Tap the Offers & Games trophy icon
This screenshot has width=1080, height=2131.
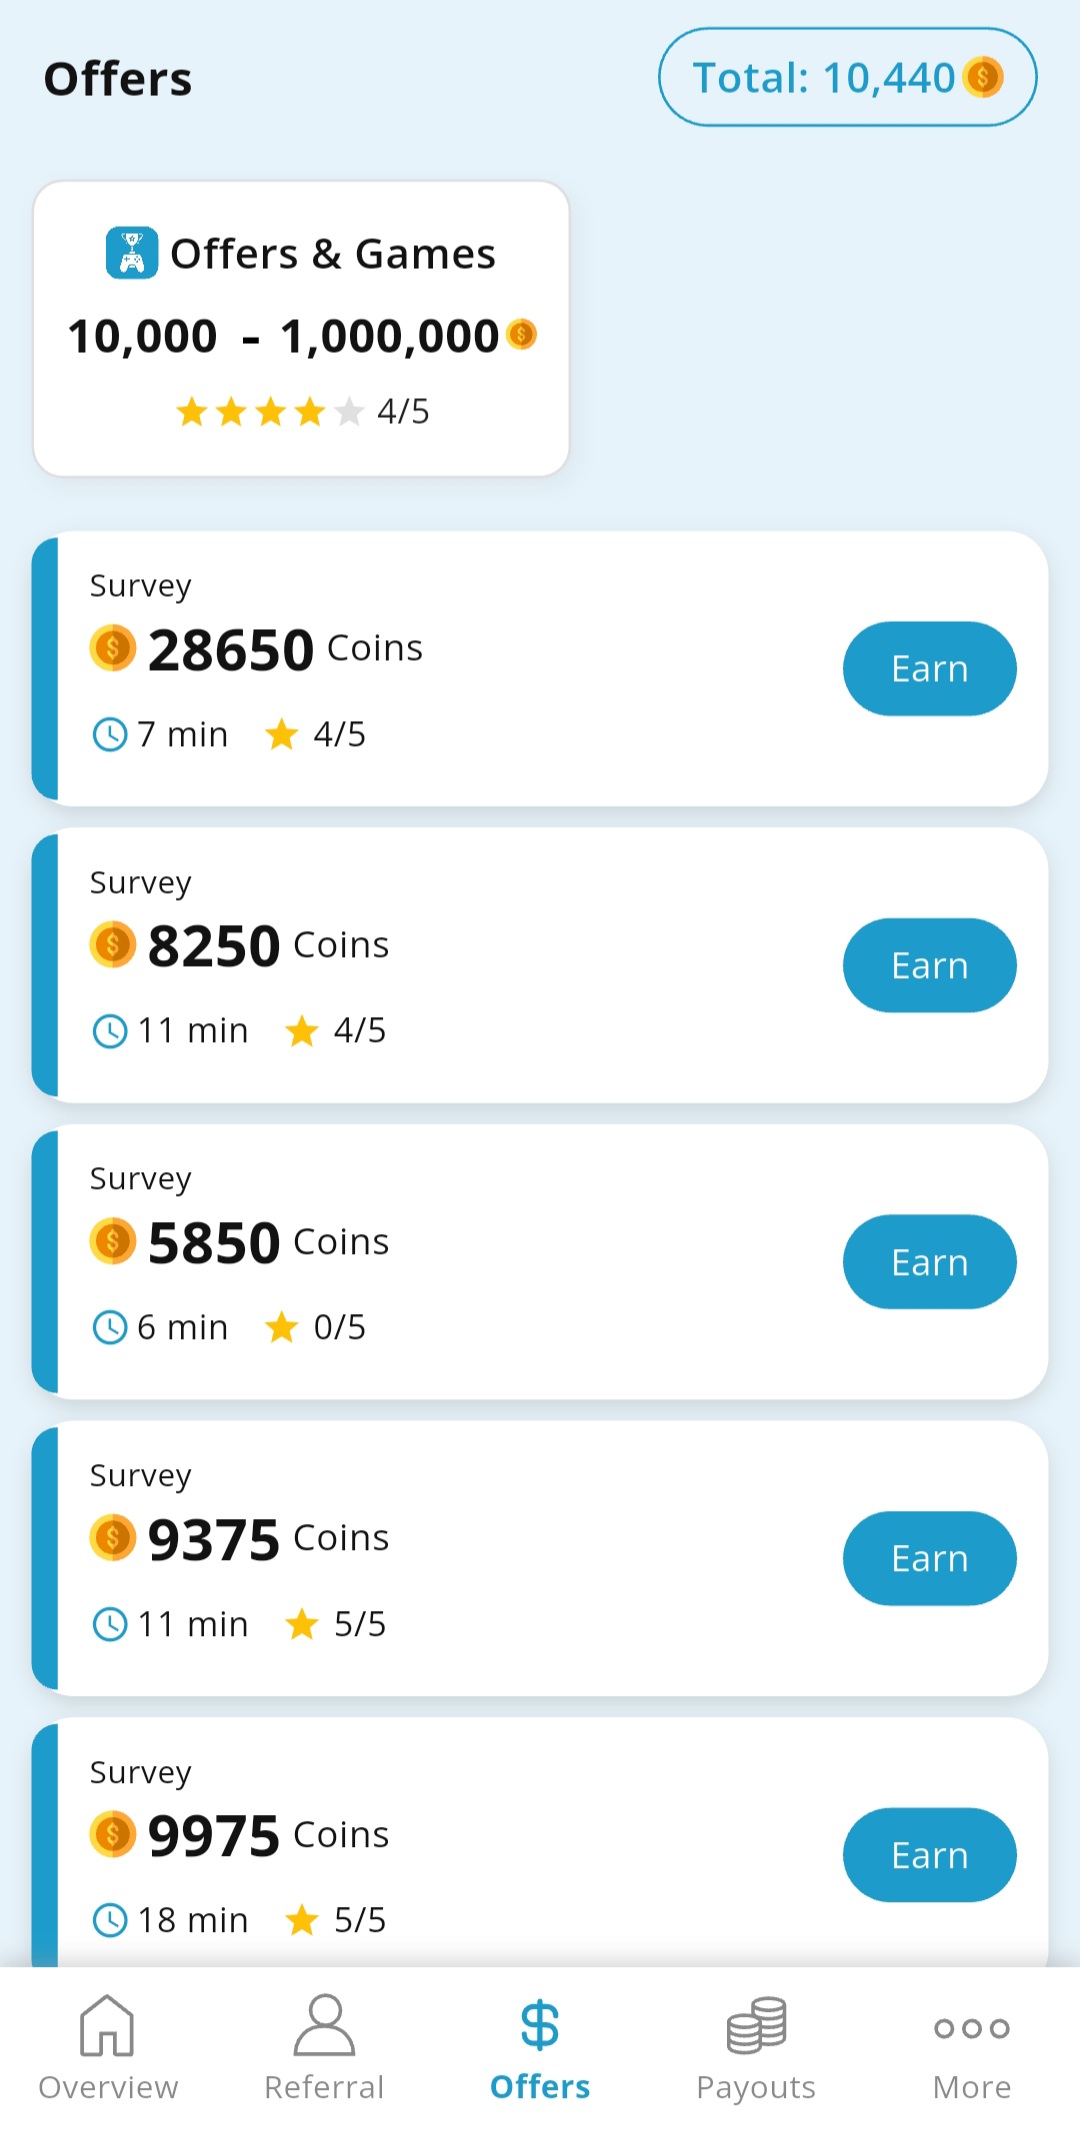pyautogui.click(x=132, y=253)
